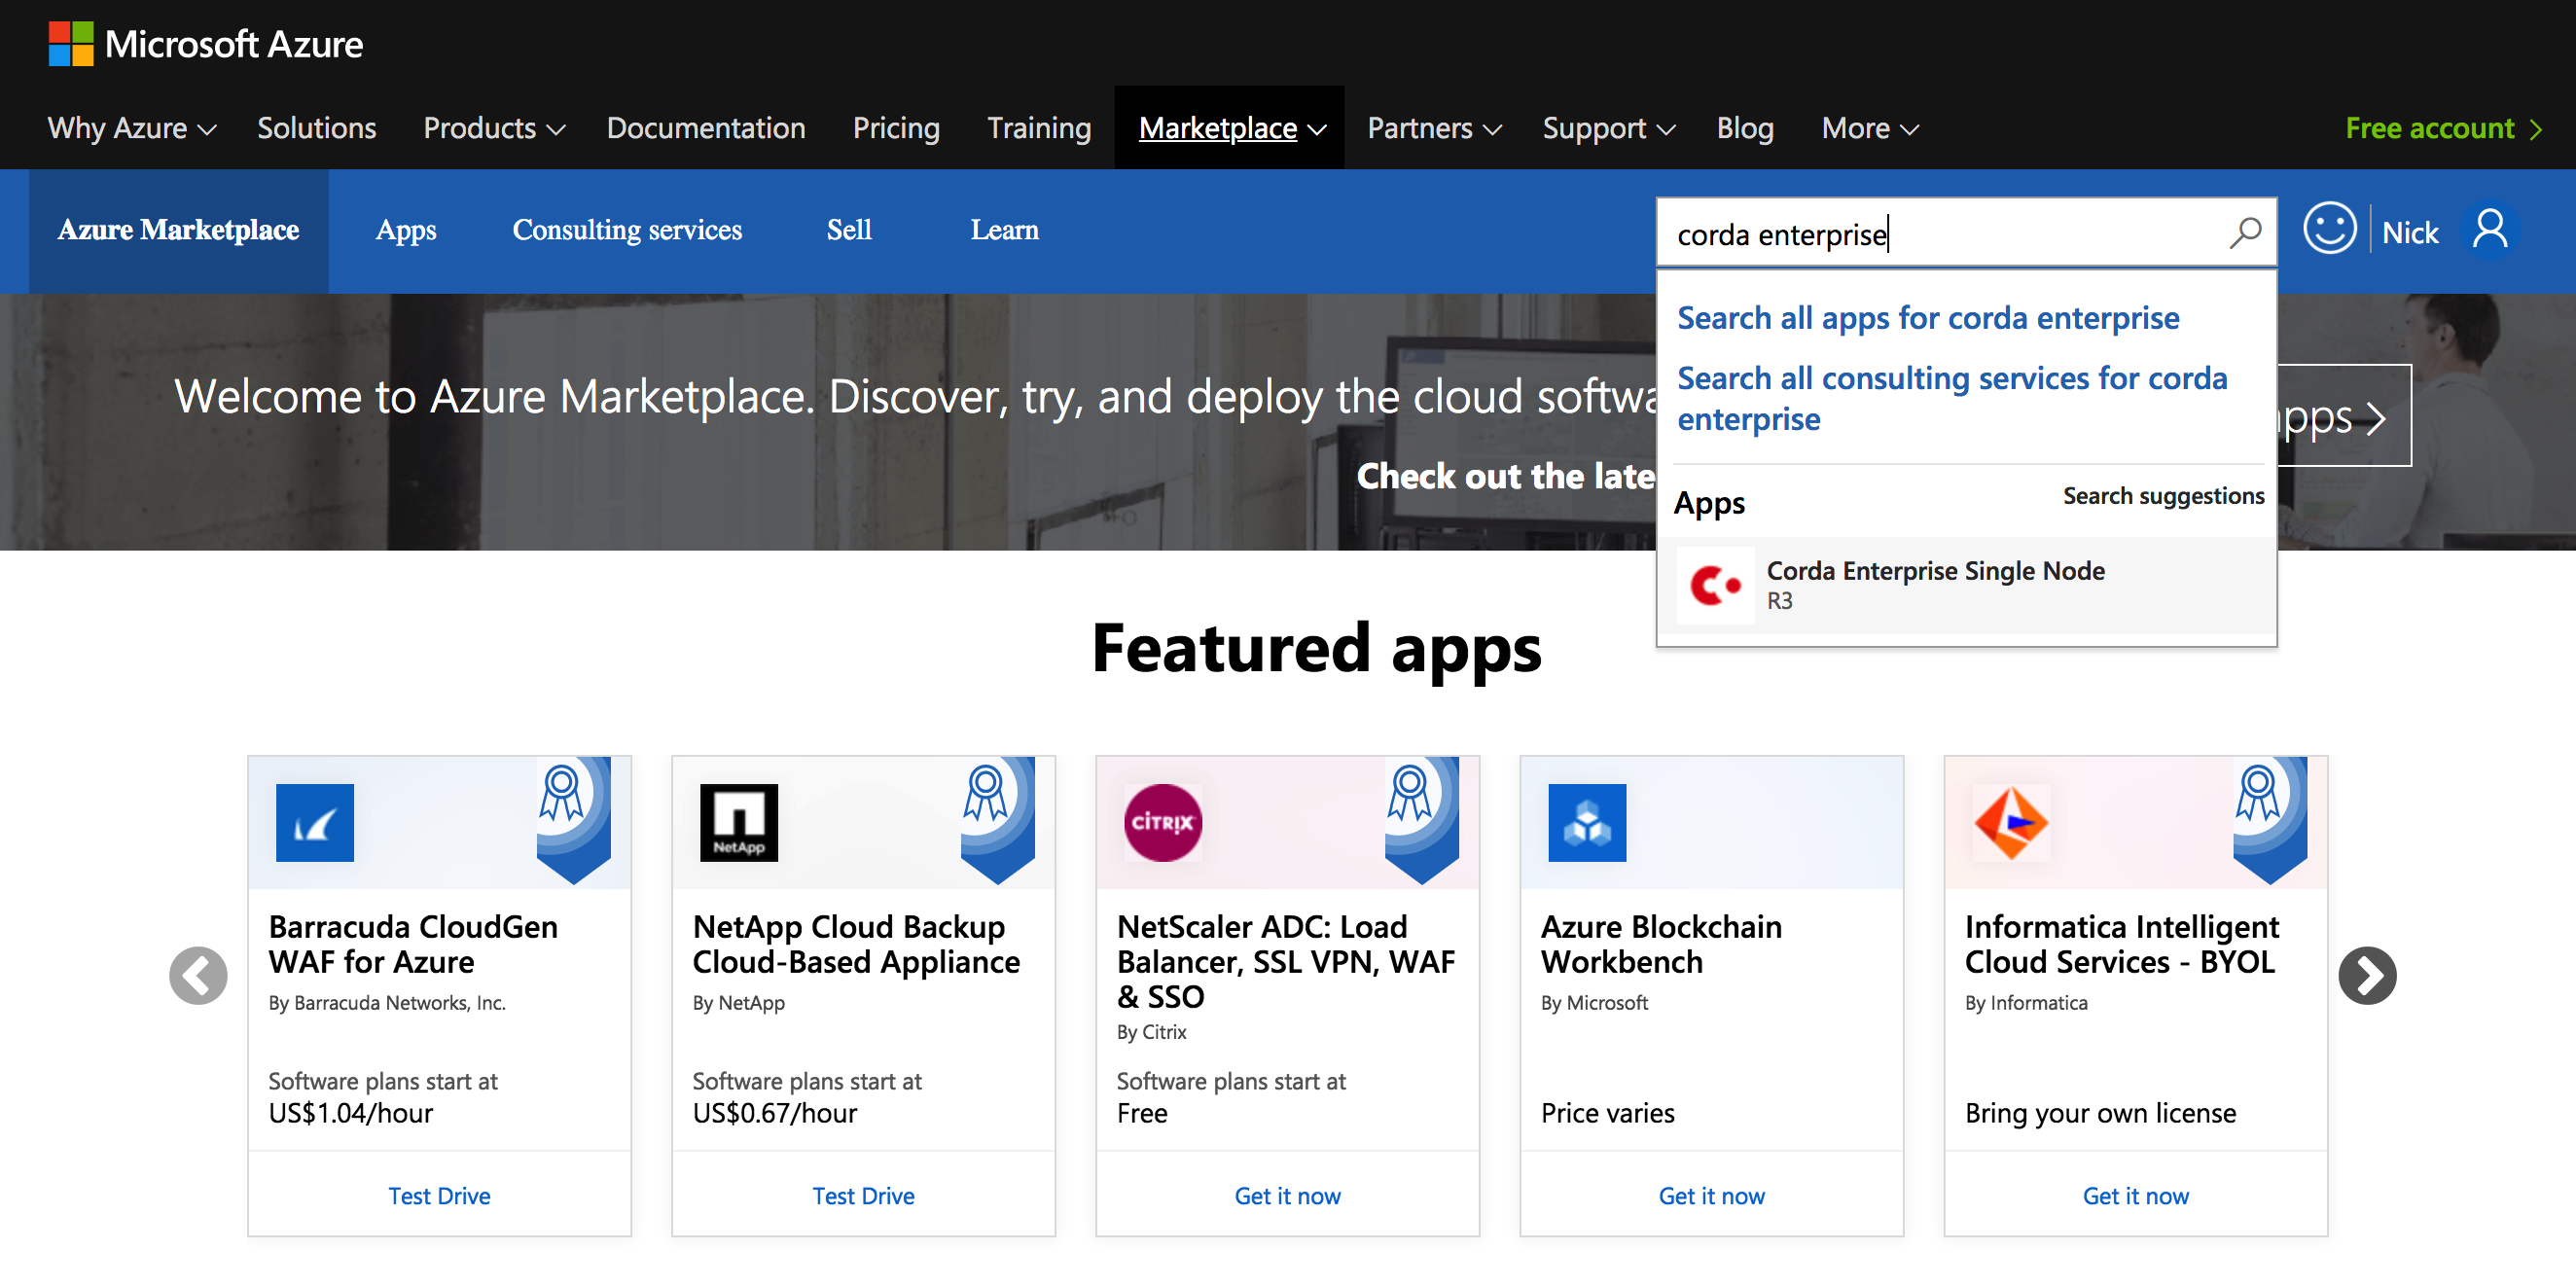This screenshot has height=1286, width=2576.
Task: Click the Corda red C logo icon
Action: (x=1715, y=585)
